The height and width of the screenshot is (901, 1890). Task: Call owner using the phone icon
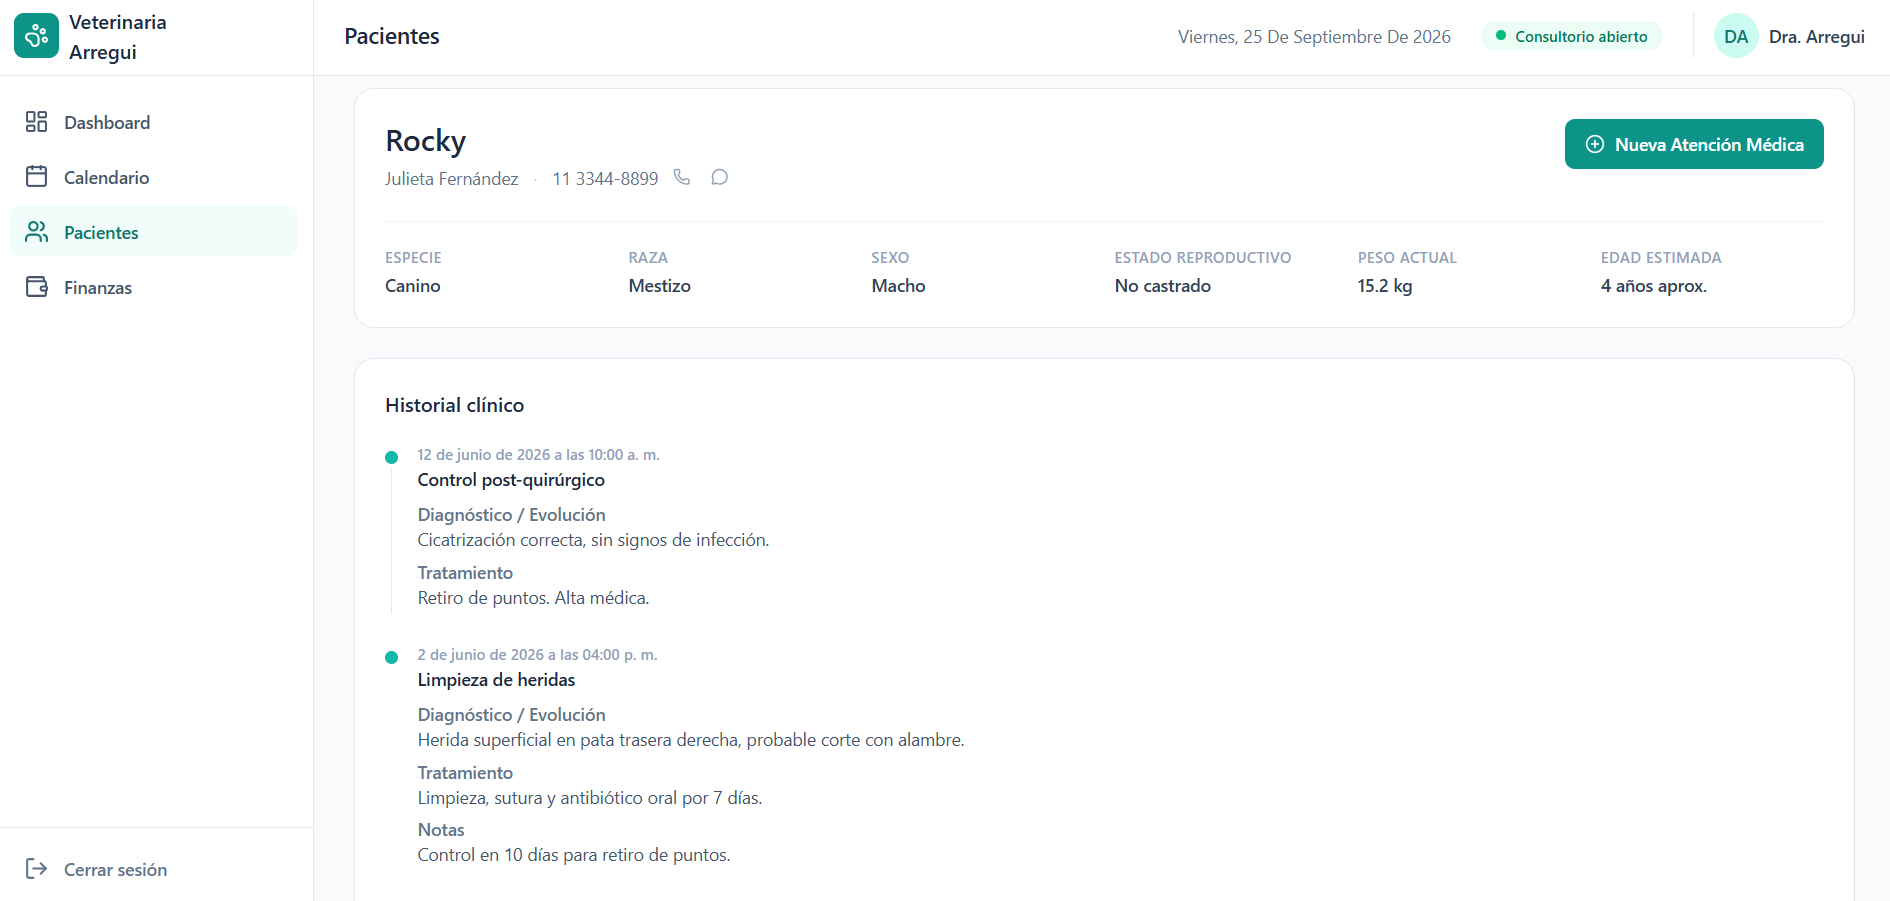click(x=682, y=177)
